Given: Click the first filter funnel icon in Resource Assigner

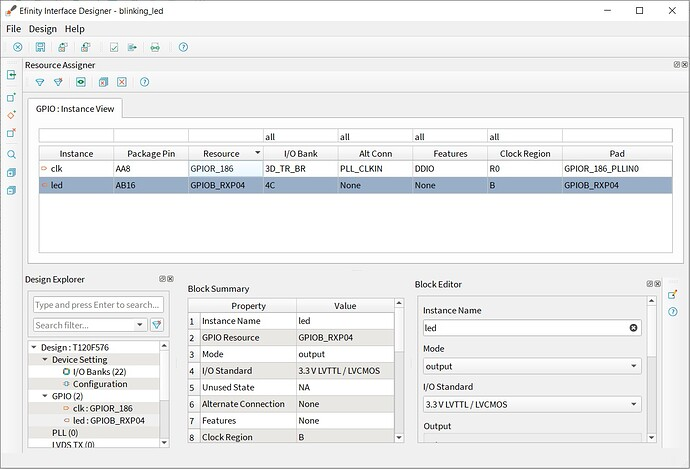Looking at the screenshot, I should [x=40, y=82].
